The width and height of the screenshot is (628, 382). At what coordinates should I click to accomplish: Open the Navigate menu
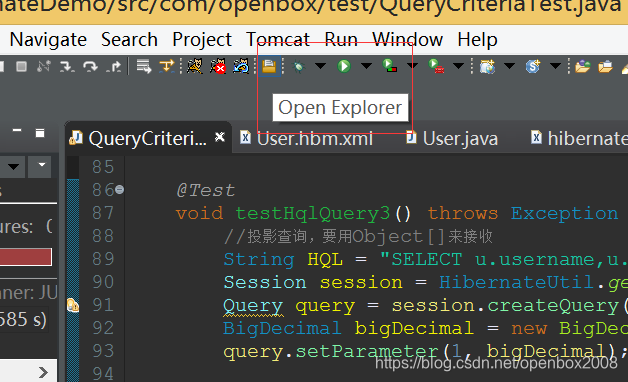48,40
